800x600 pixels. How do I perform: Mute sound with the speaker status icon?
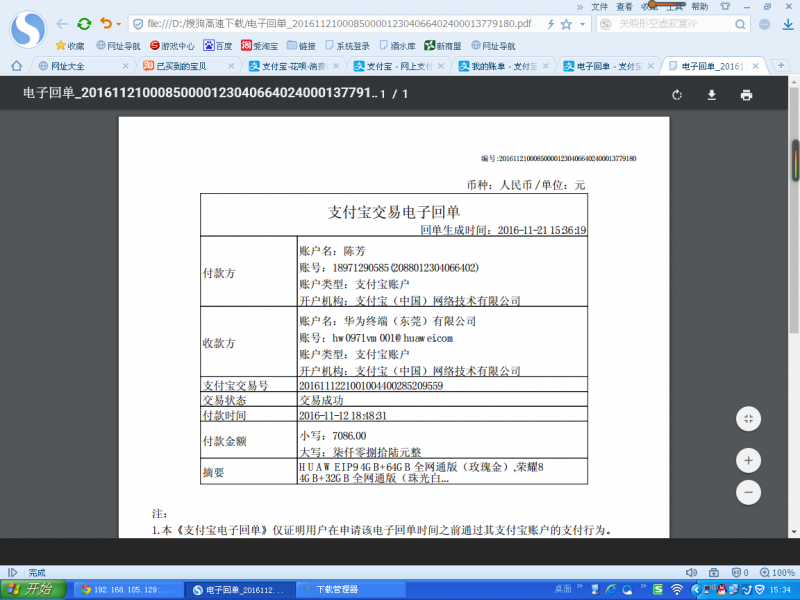pos(691,572)
